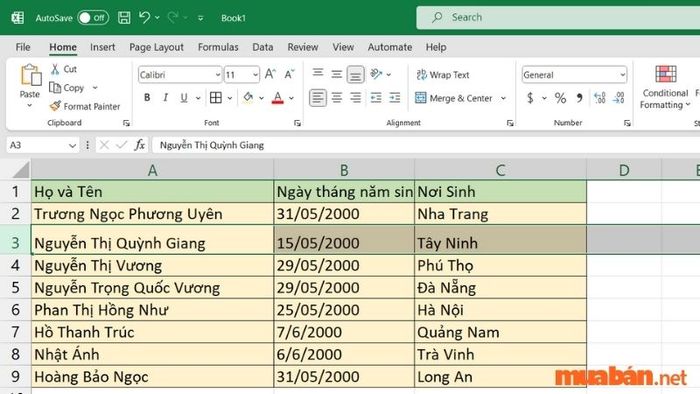Image resolution: width=700 pixels, height=394 pixels.
Task: Click the Redo arrow icon
Action: pyautogui.click(x=172, y=18)
